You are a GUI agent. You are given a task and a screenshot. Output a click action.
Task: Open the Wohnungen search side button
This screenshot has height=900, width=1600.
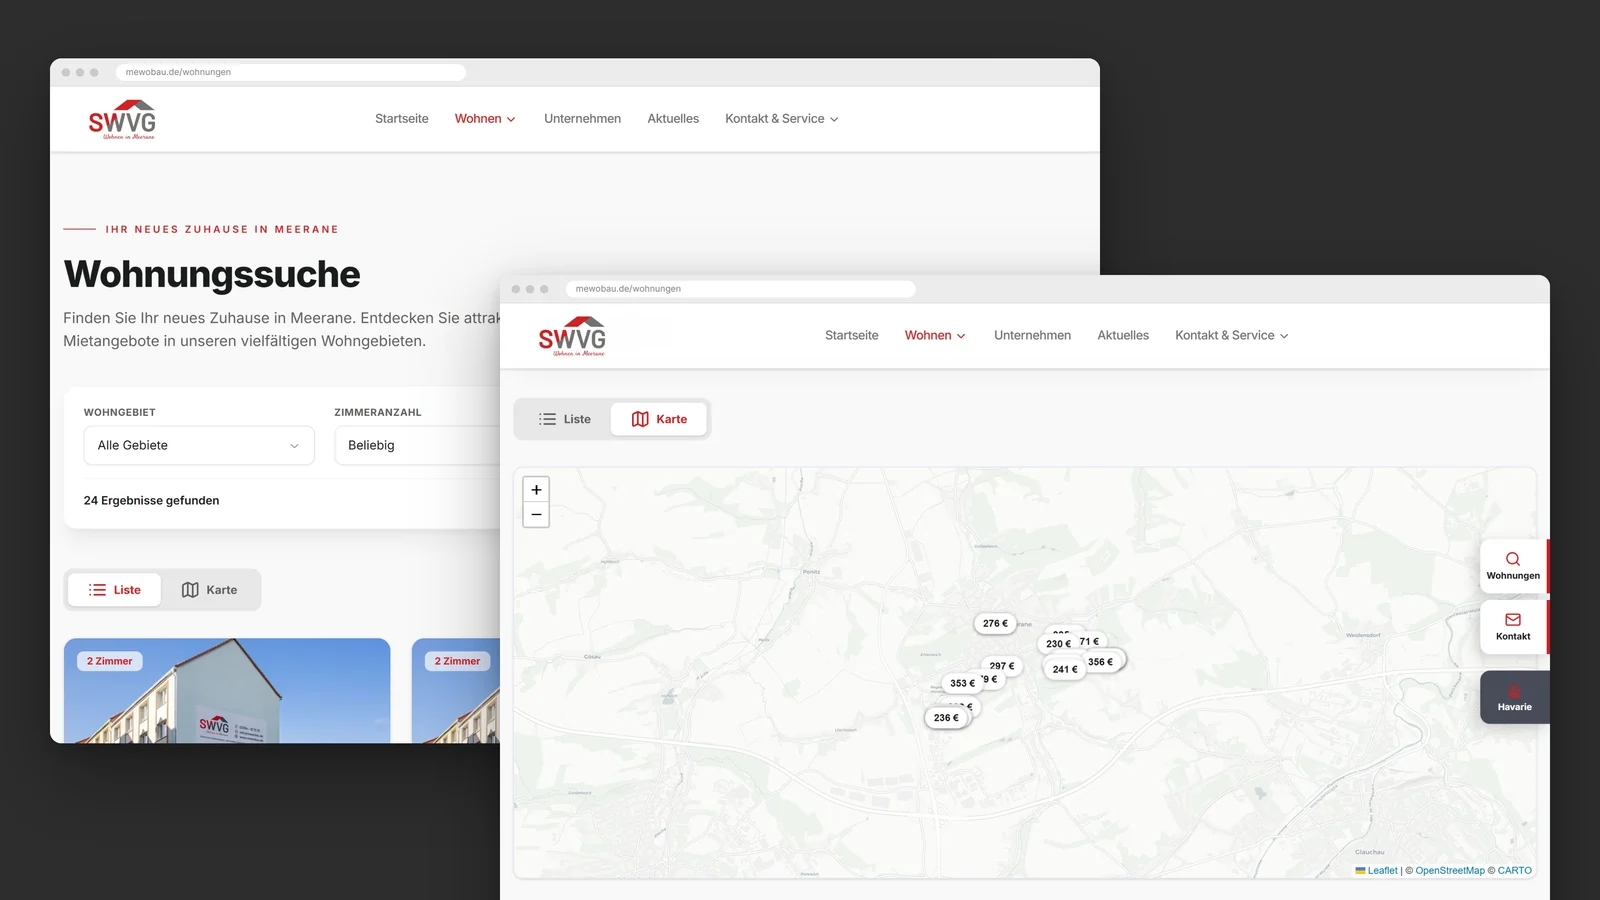[1513, 566]
